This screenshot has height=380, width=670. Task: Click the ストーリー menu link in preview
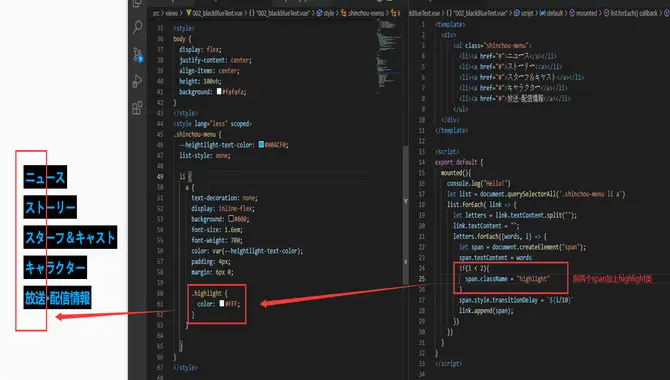coord(50,207)
